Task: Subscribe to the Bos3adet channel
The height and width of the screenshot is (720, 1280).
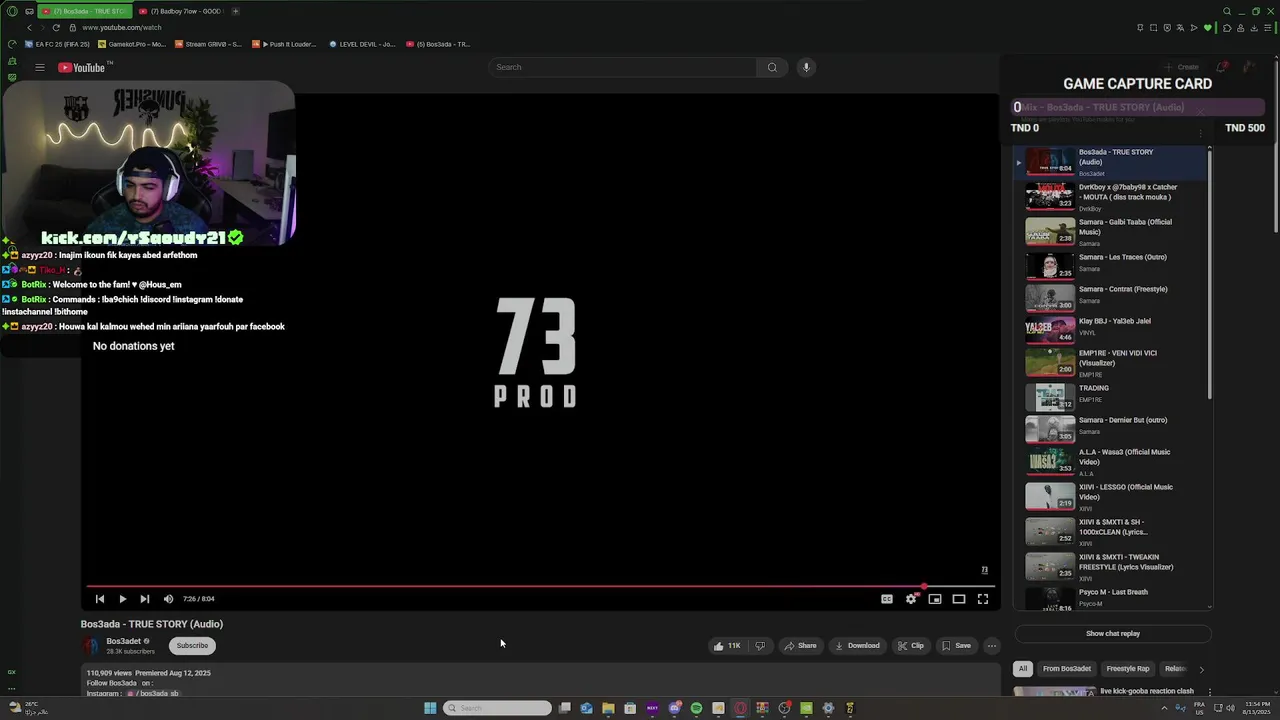Action: click(192, 646)
